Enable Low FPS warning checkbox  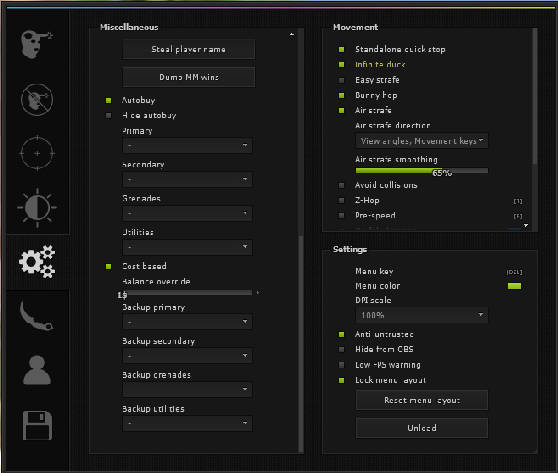pos(341,365)
